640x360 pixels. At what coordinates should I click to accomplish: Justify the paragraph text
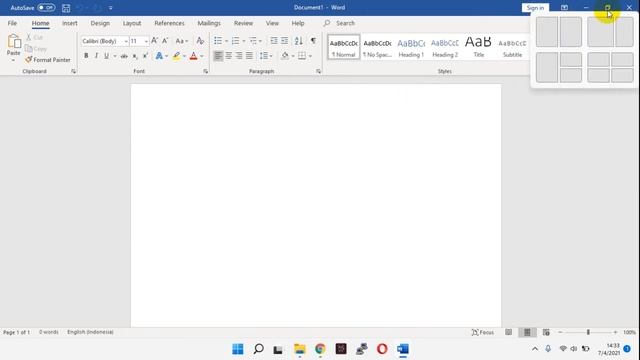pyautogui.click(x=249, y=56)
